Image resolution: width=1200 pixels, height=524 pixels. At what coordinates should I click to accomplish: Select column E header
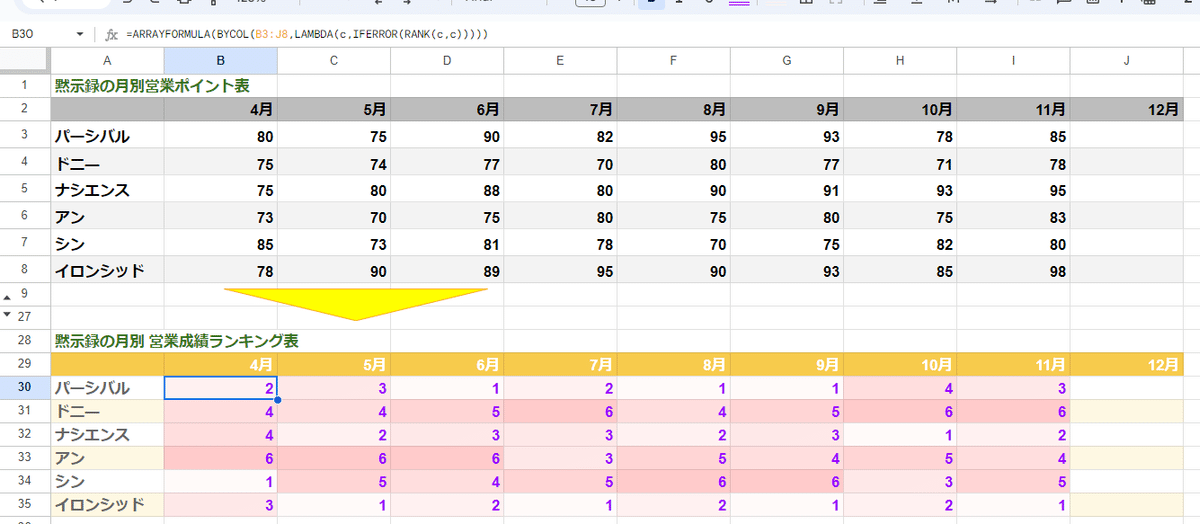(x=560, y=61)
